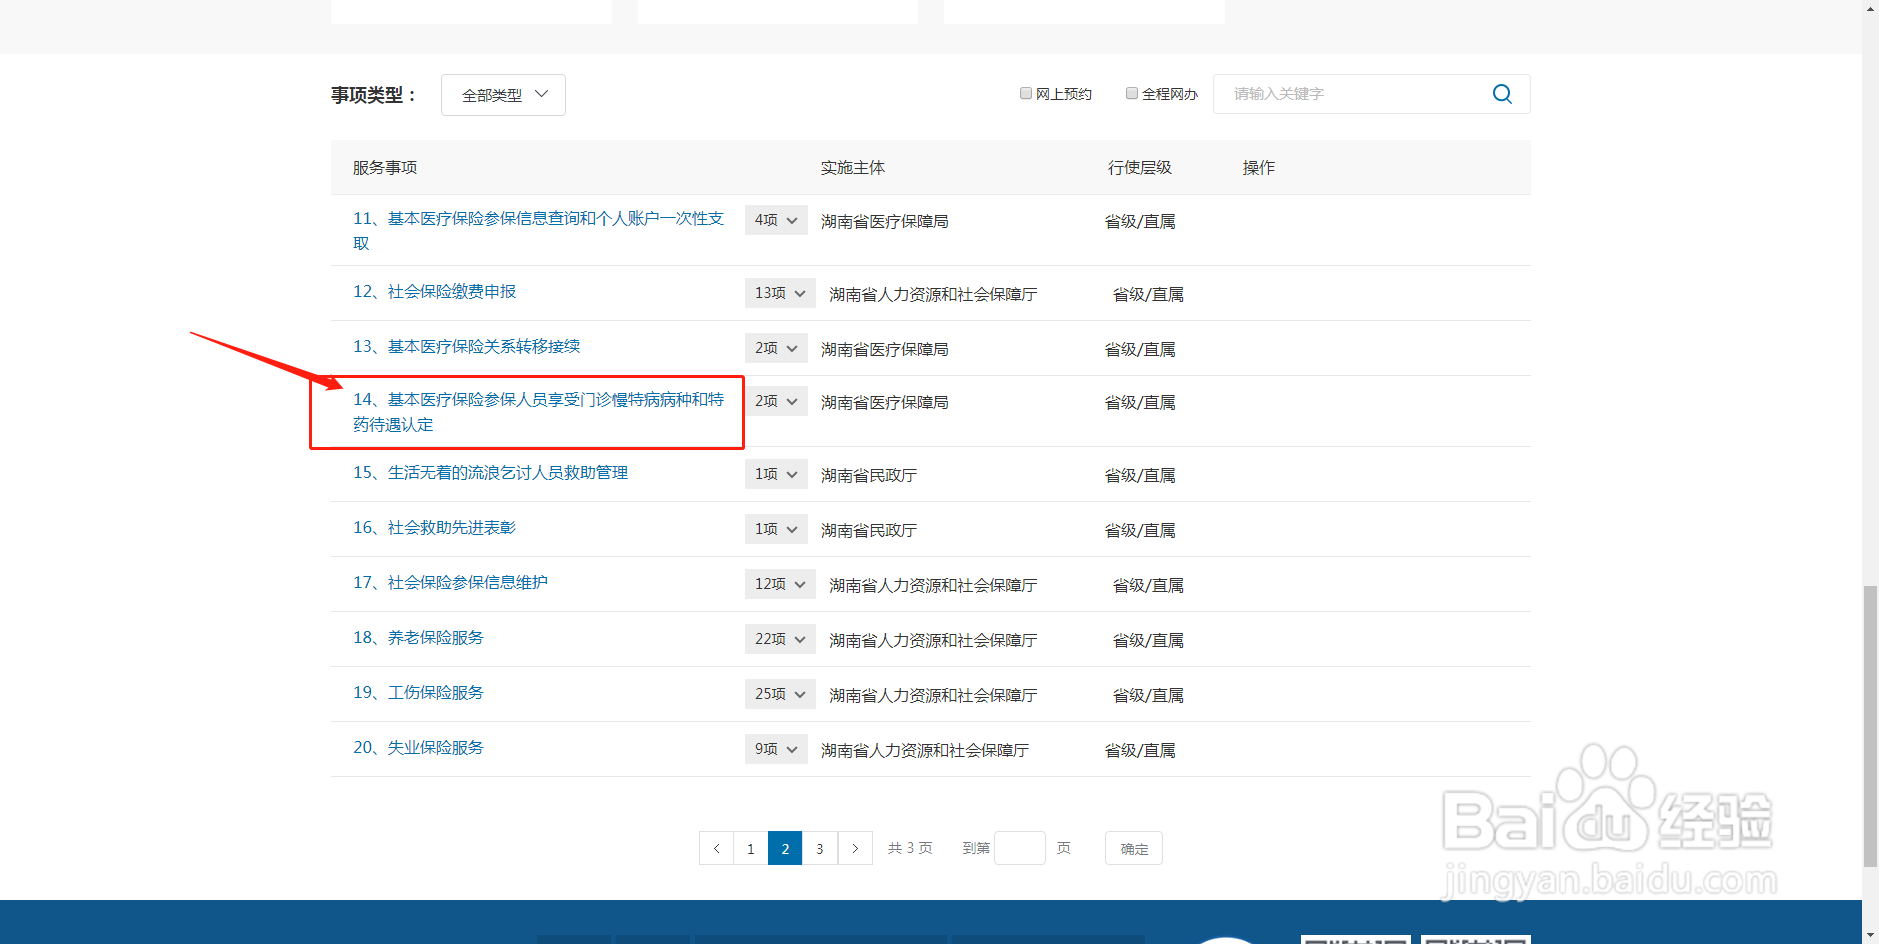Expand the 25项 dropdown beside 工伤保险服务
Viewport: 1879px width, 944px height.
point(779,693)
